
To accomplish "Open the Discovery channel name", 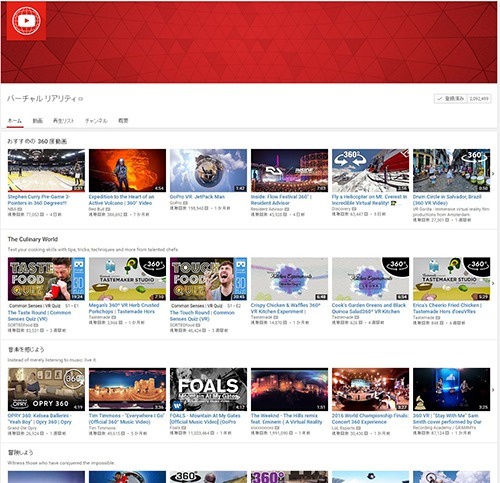I will (341, 209).
